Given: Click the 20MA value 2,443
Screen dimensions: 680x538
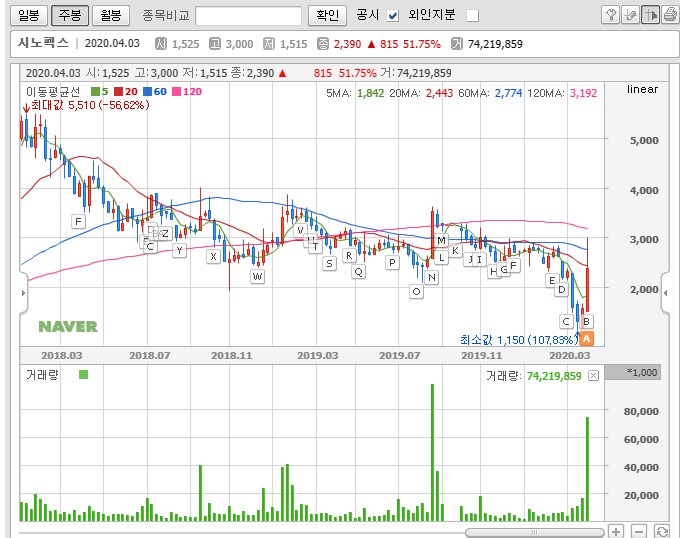Looking at the screenshot, I should tap(439, 93).
